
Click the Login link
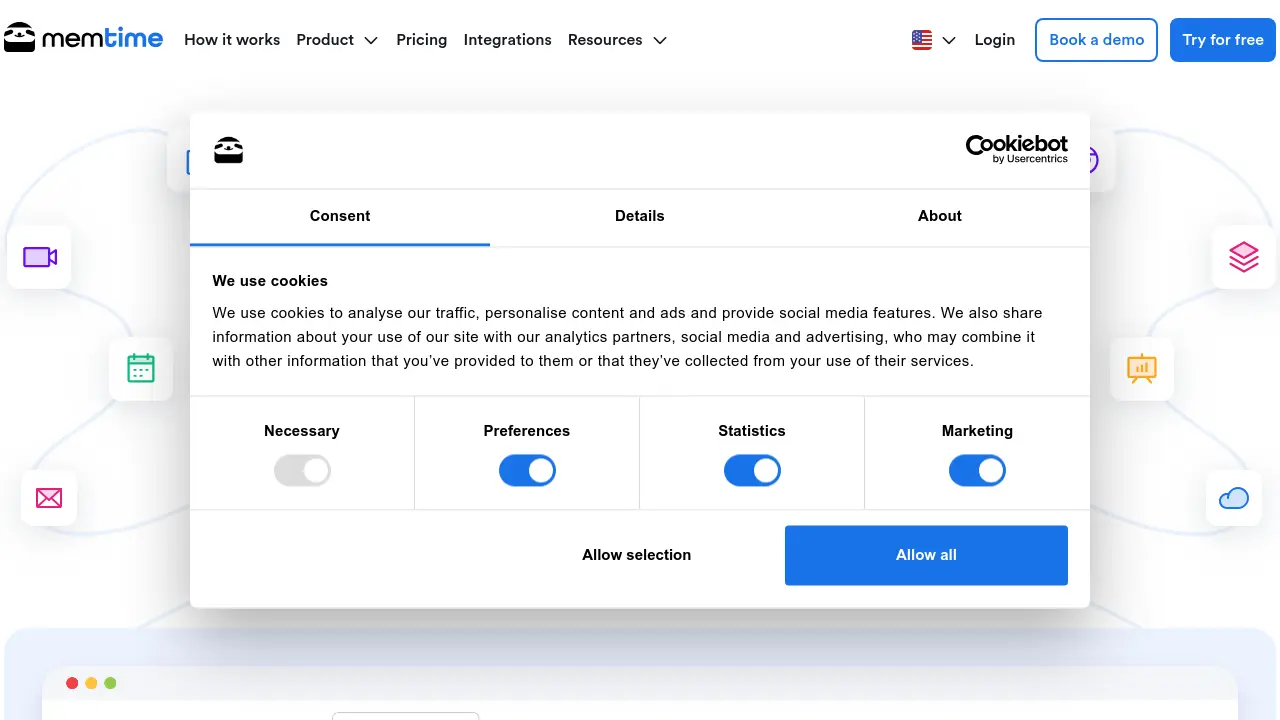click(x=995, y=40)
